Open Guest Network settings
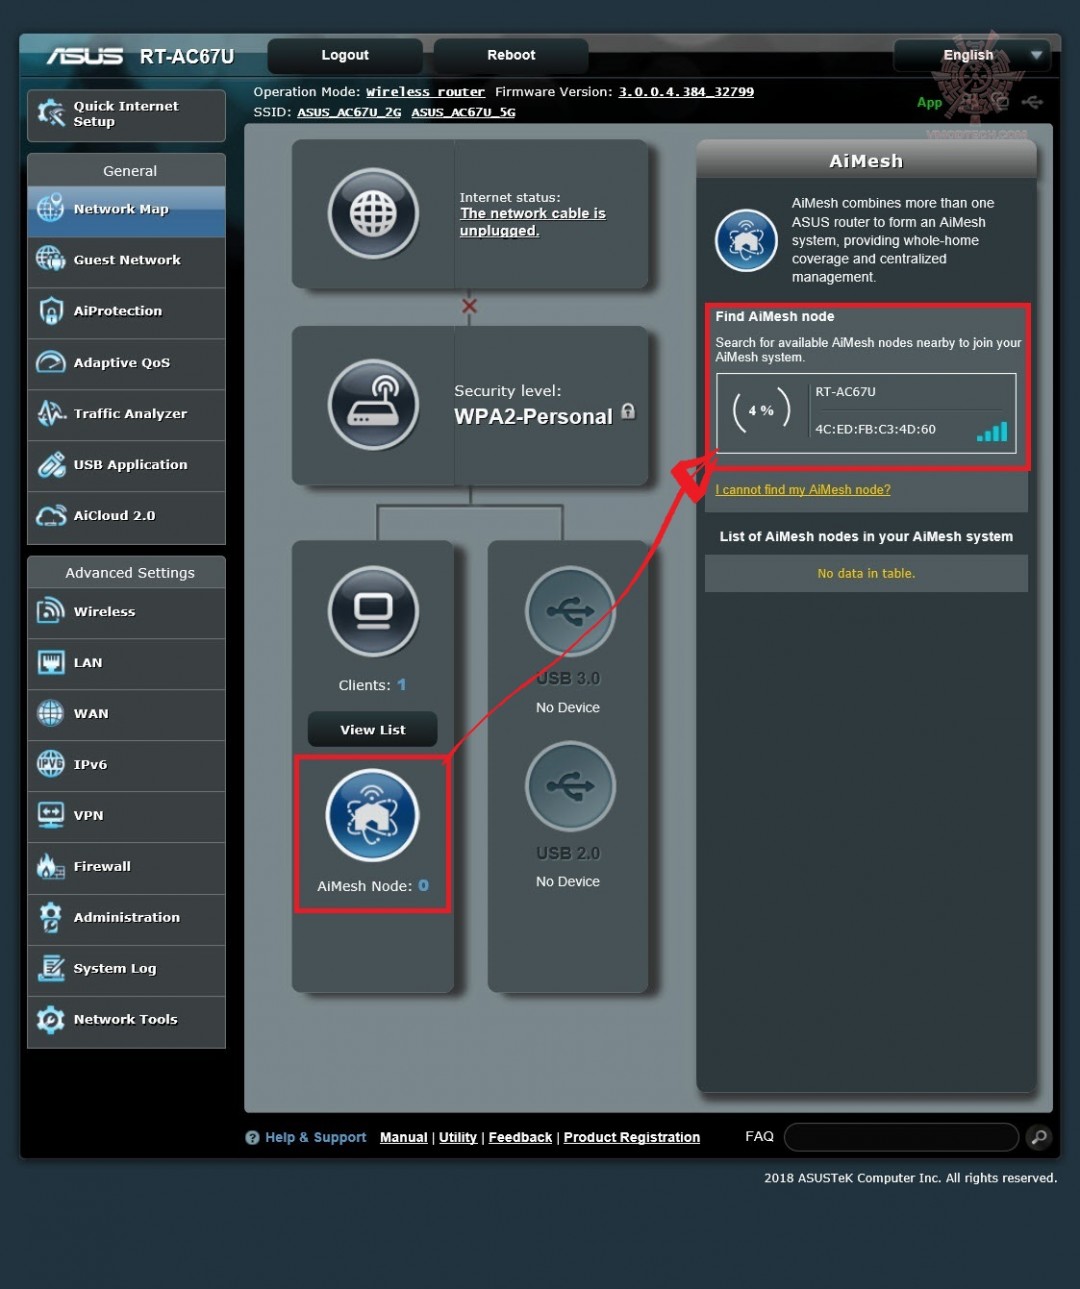The image size is (1080, 1289). click(x=126, y=261)
